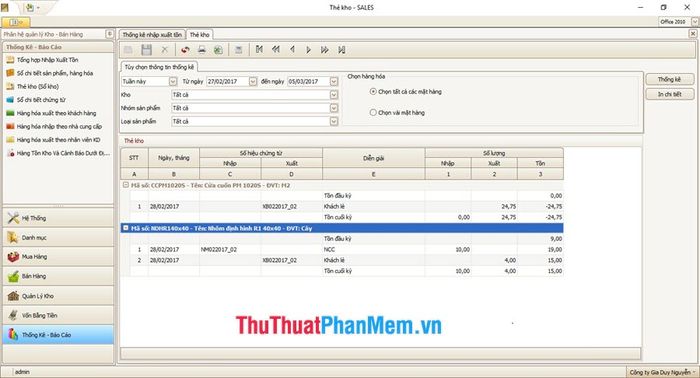Viewport: 700px width, 378px height.
Task: Open the Mua Hàng module
Action: tap(58, 257)
